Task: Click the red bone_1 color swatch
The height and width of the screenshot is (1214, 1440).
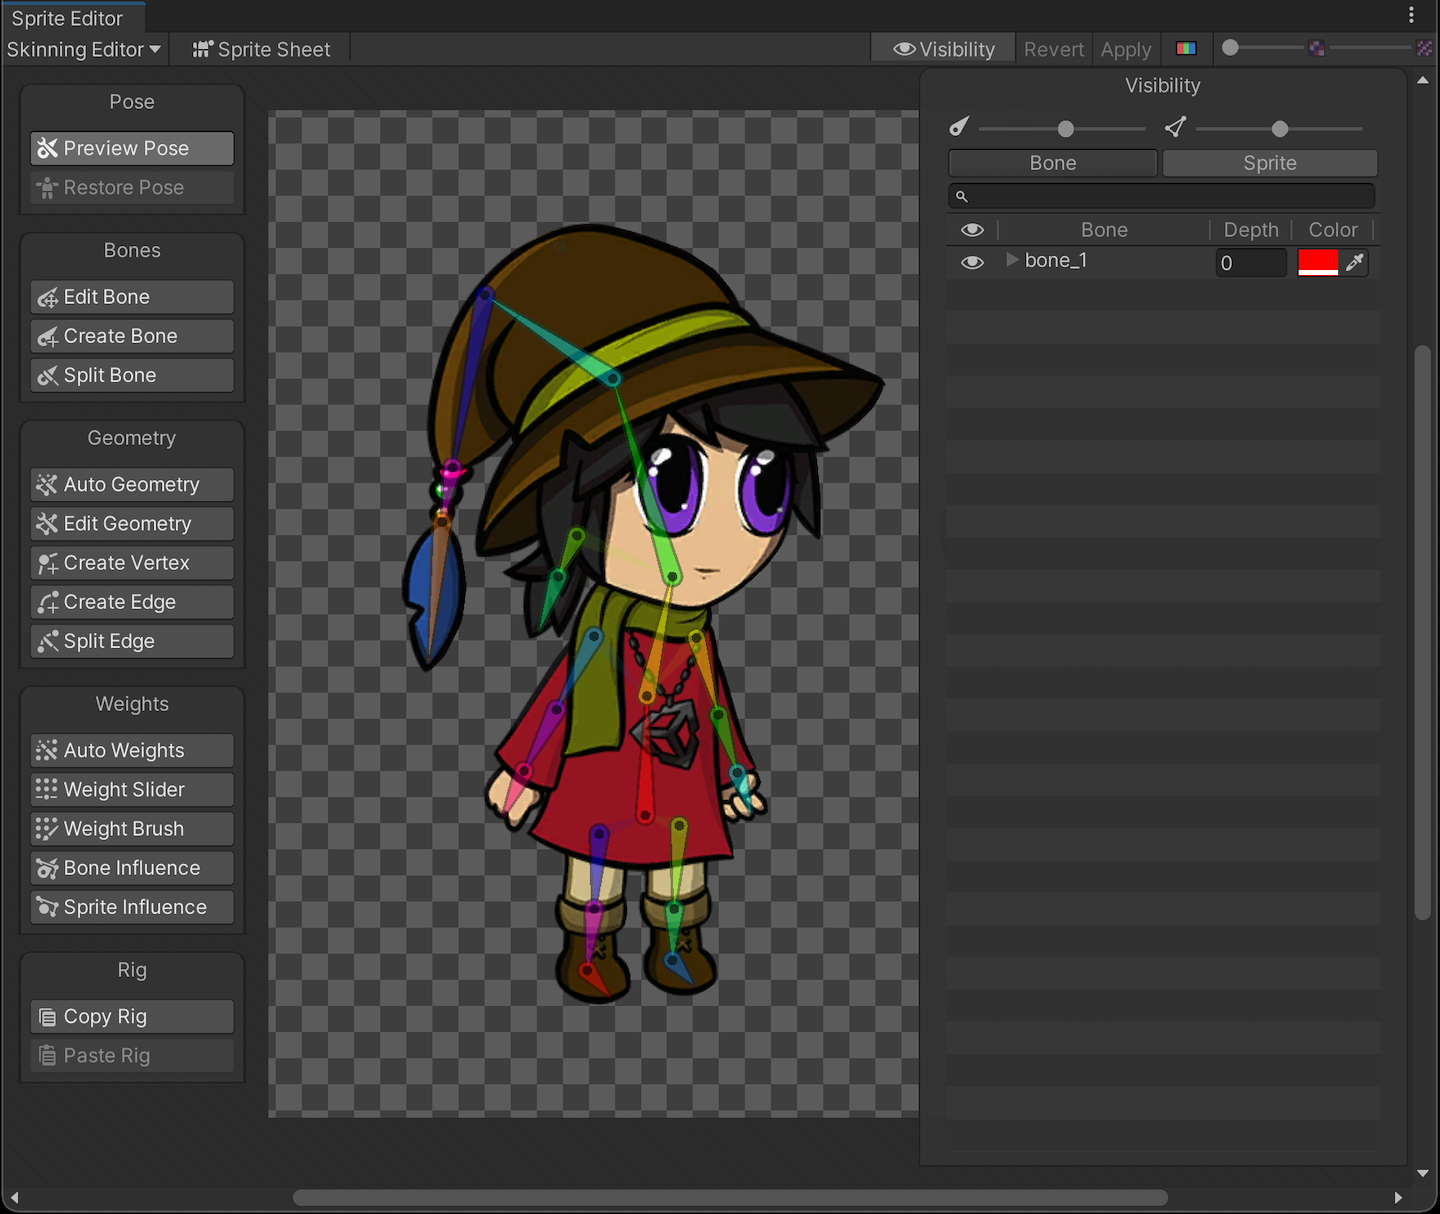Action: [x=1317, y=262]
